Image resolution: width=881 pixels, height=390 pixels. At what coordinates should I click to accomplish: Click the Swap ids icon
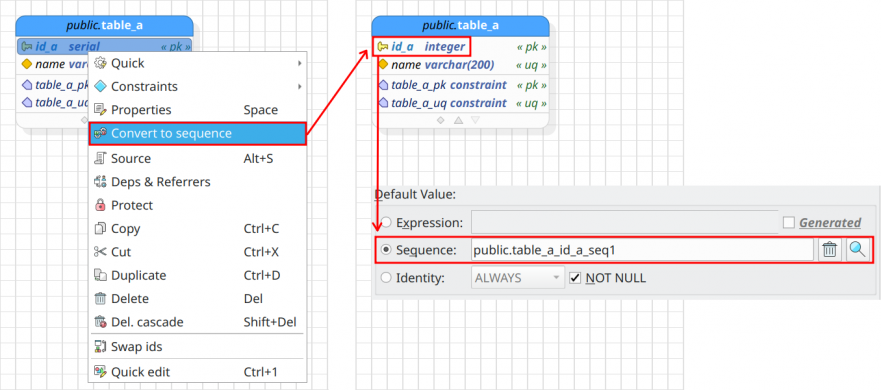pyautogui.click(x=100, y=347)
